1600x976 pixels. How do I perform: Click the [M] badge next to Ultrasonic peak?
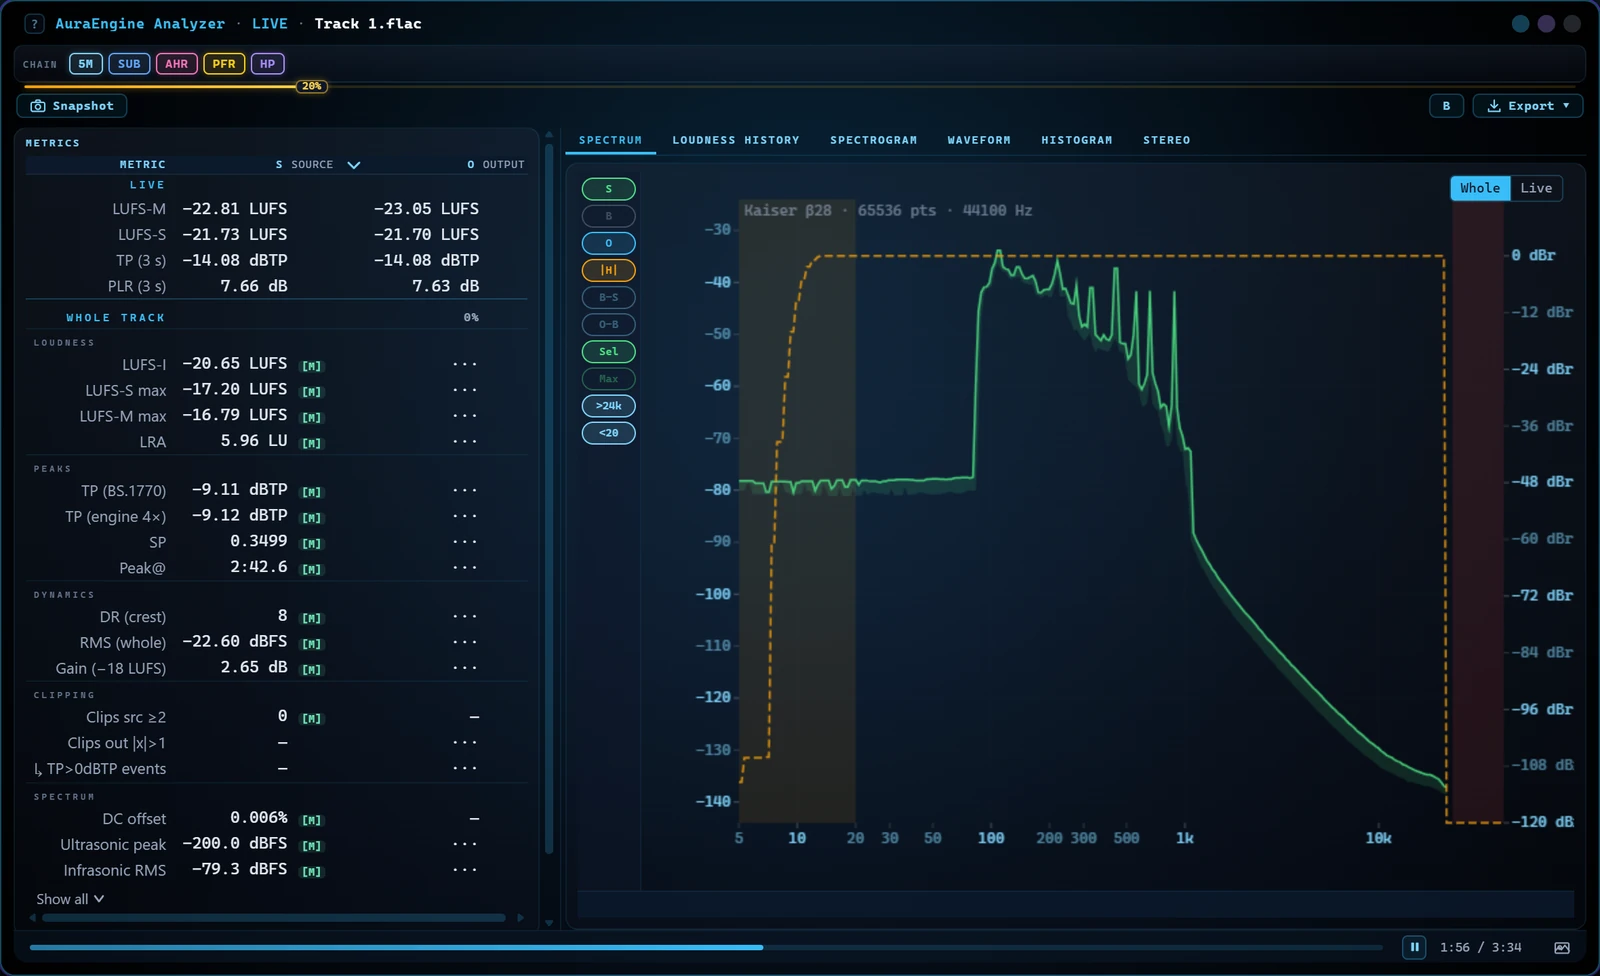(312, 846)
